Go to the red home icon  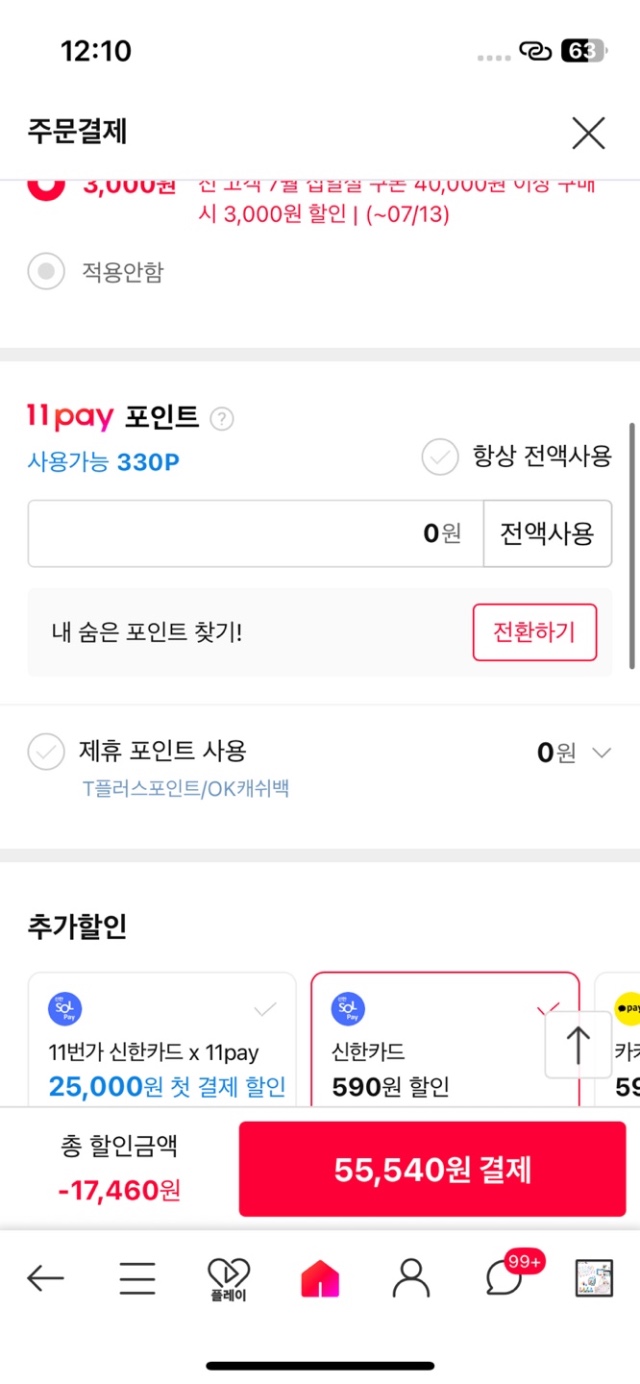click(x=320, y=1277)
